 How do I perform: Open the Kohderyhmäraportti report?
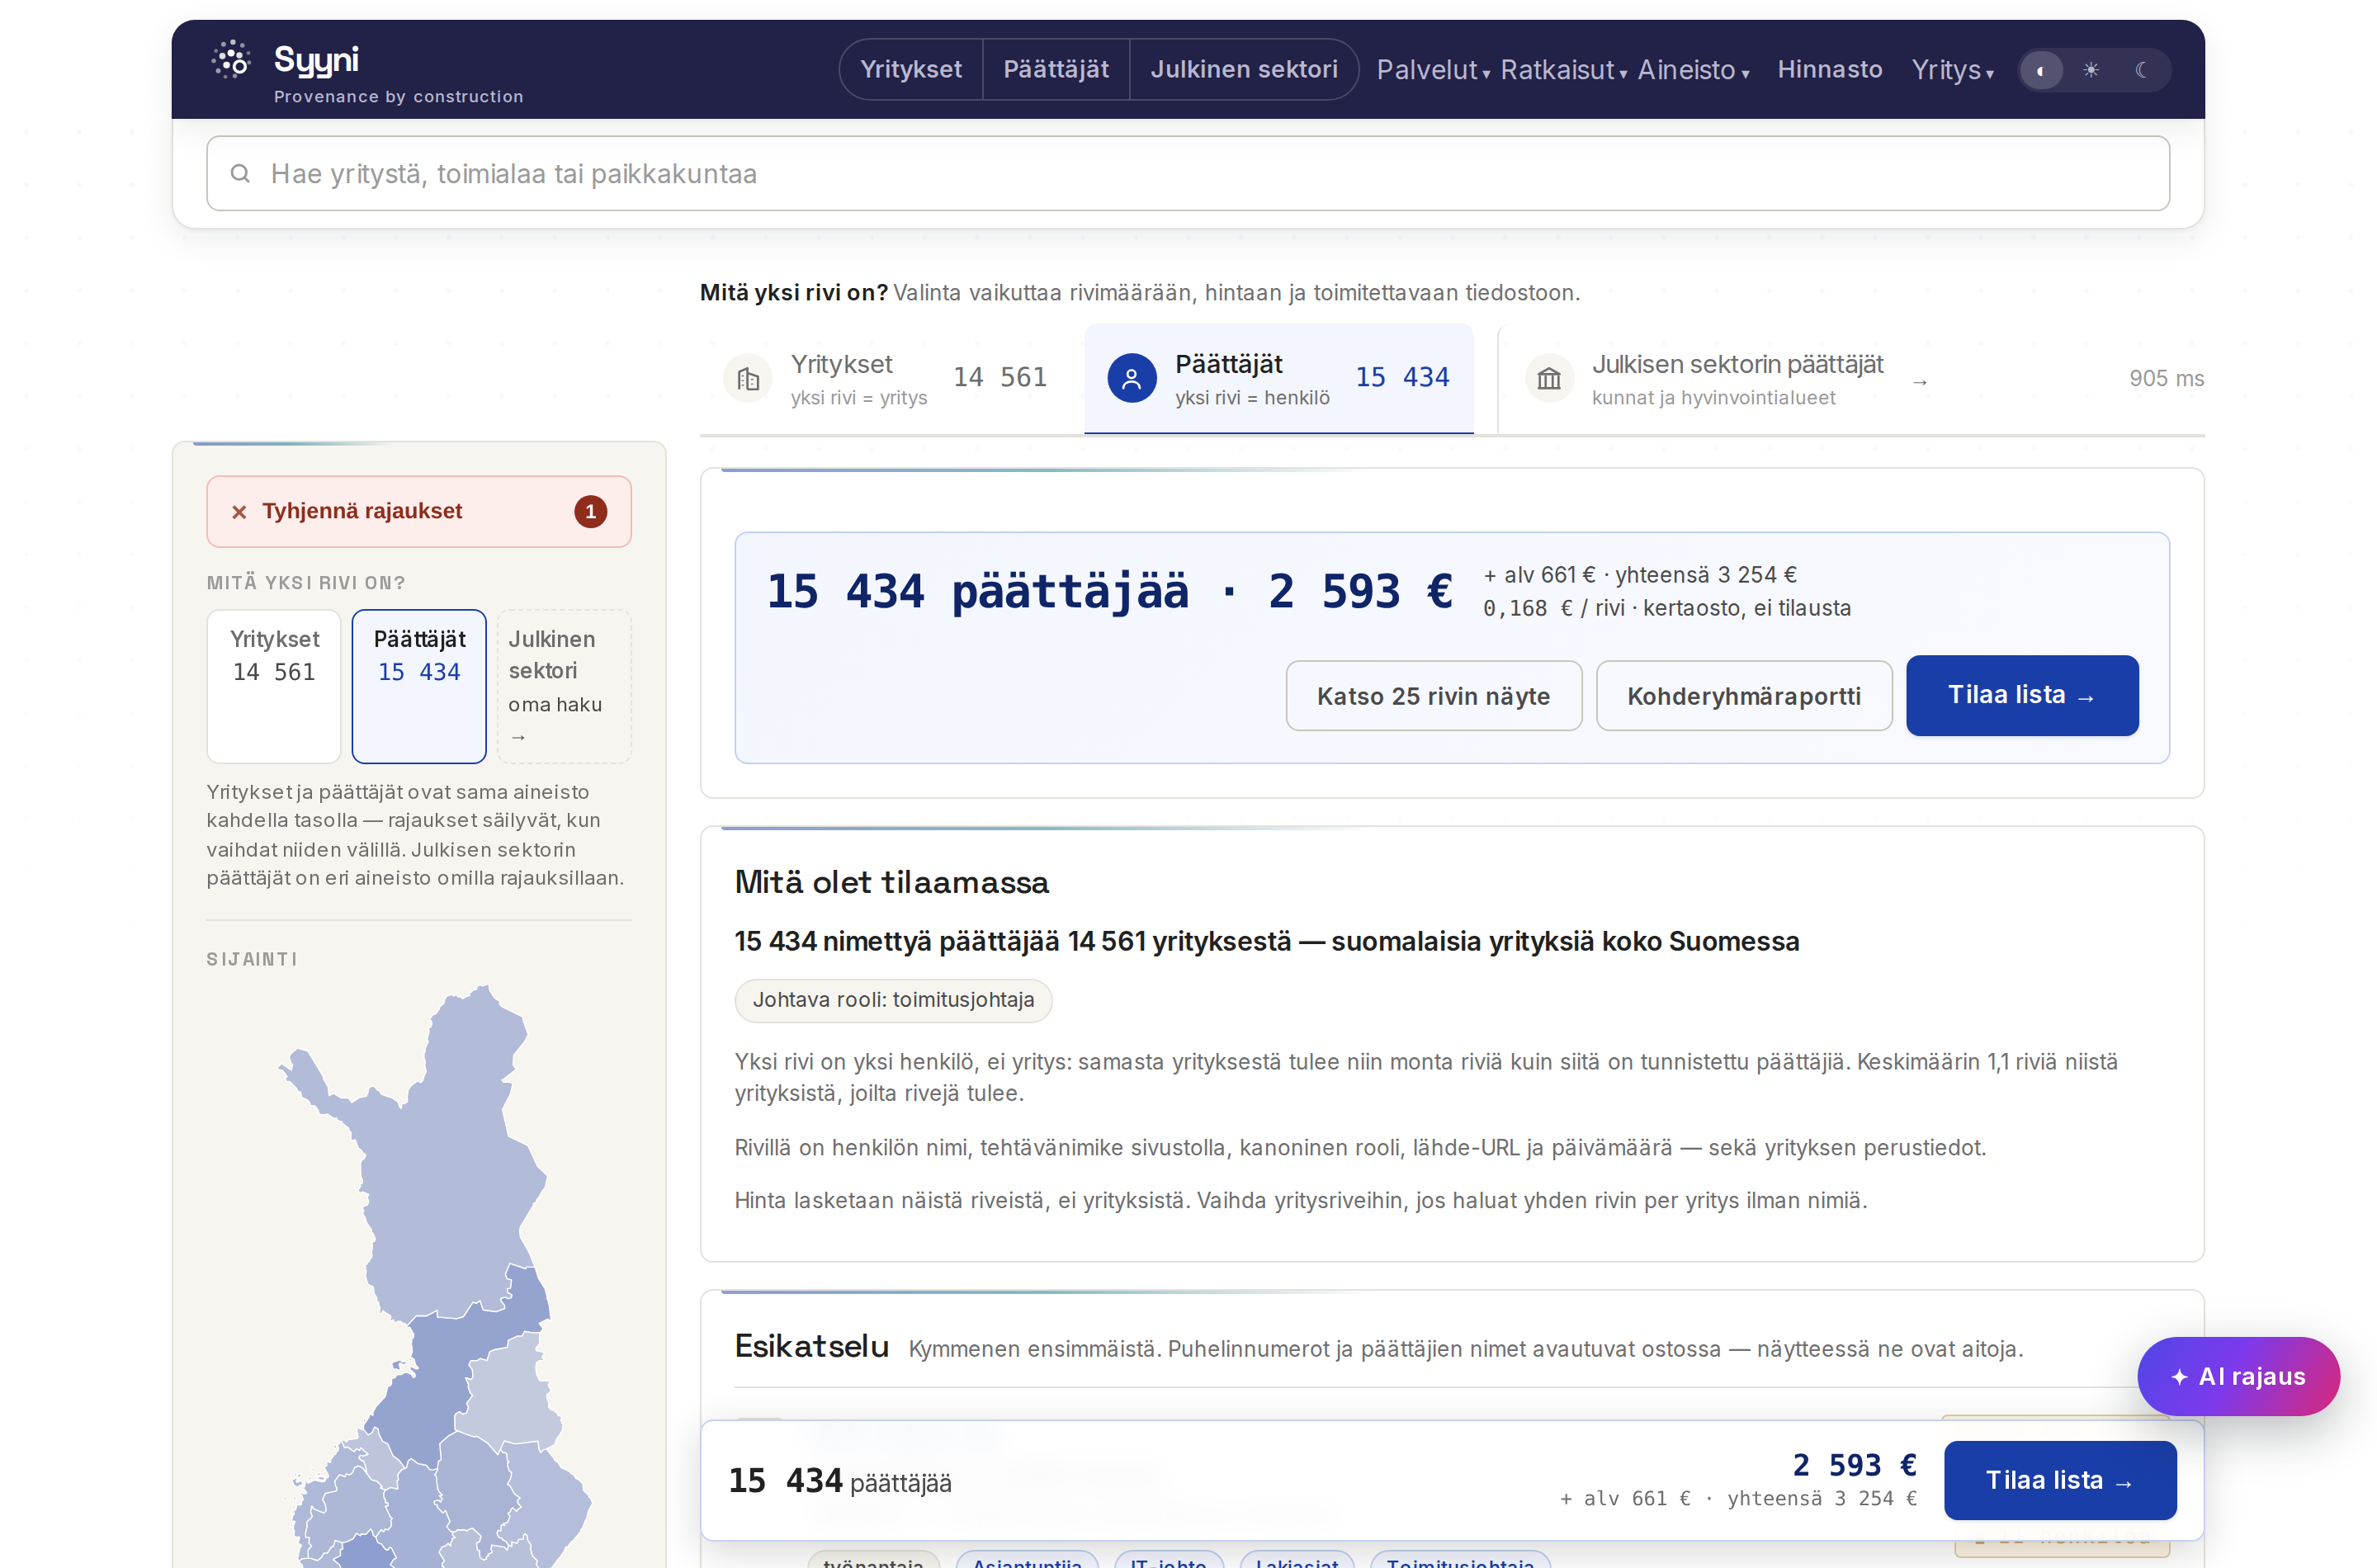pyautogui.click(x=1743, y=696)
